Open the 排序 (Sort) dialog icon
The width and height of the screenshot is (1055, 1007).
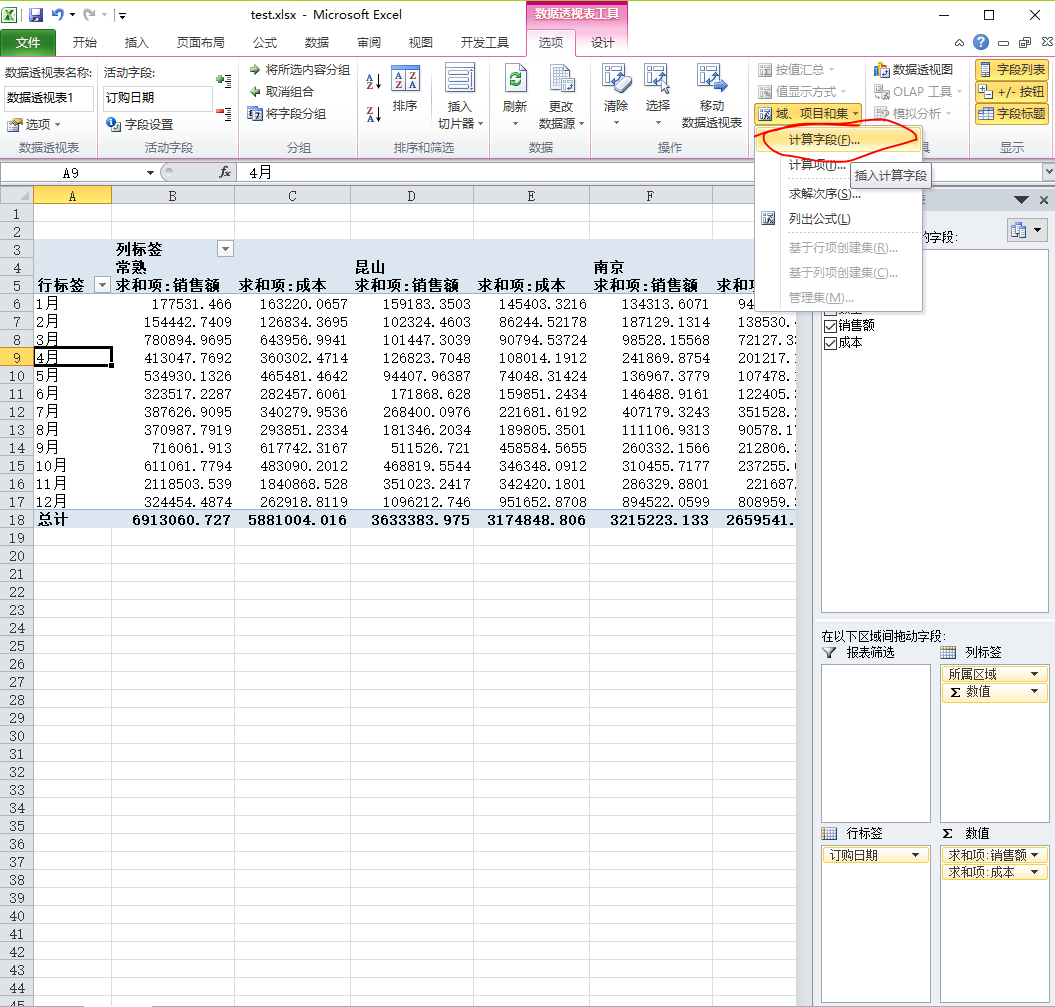click(405, 80)
